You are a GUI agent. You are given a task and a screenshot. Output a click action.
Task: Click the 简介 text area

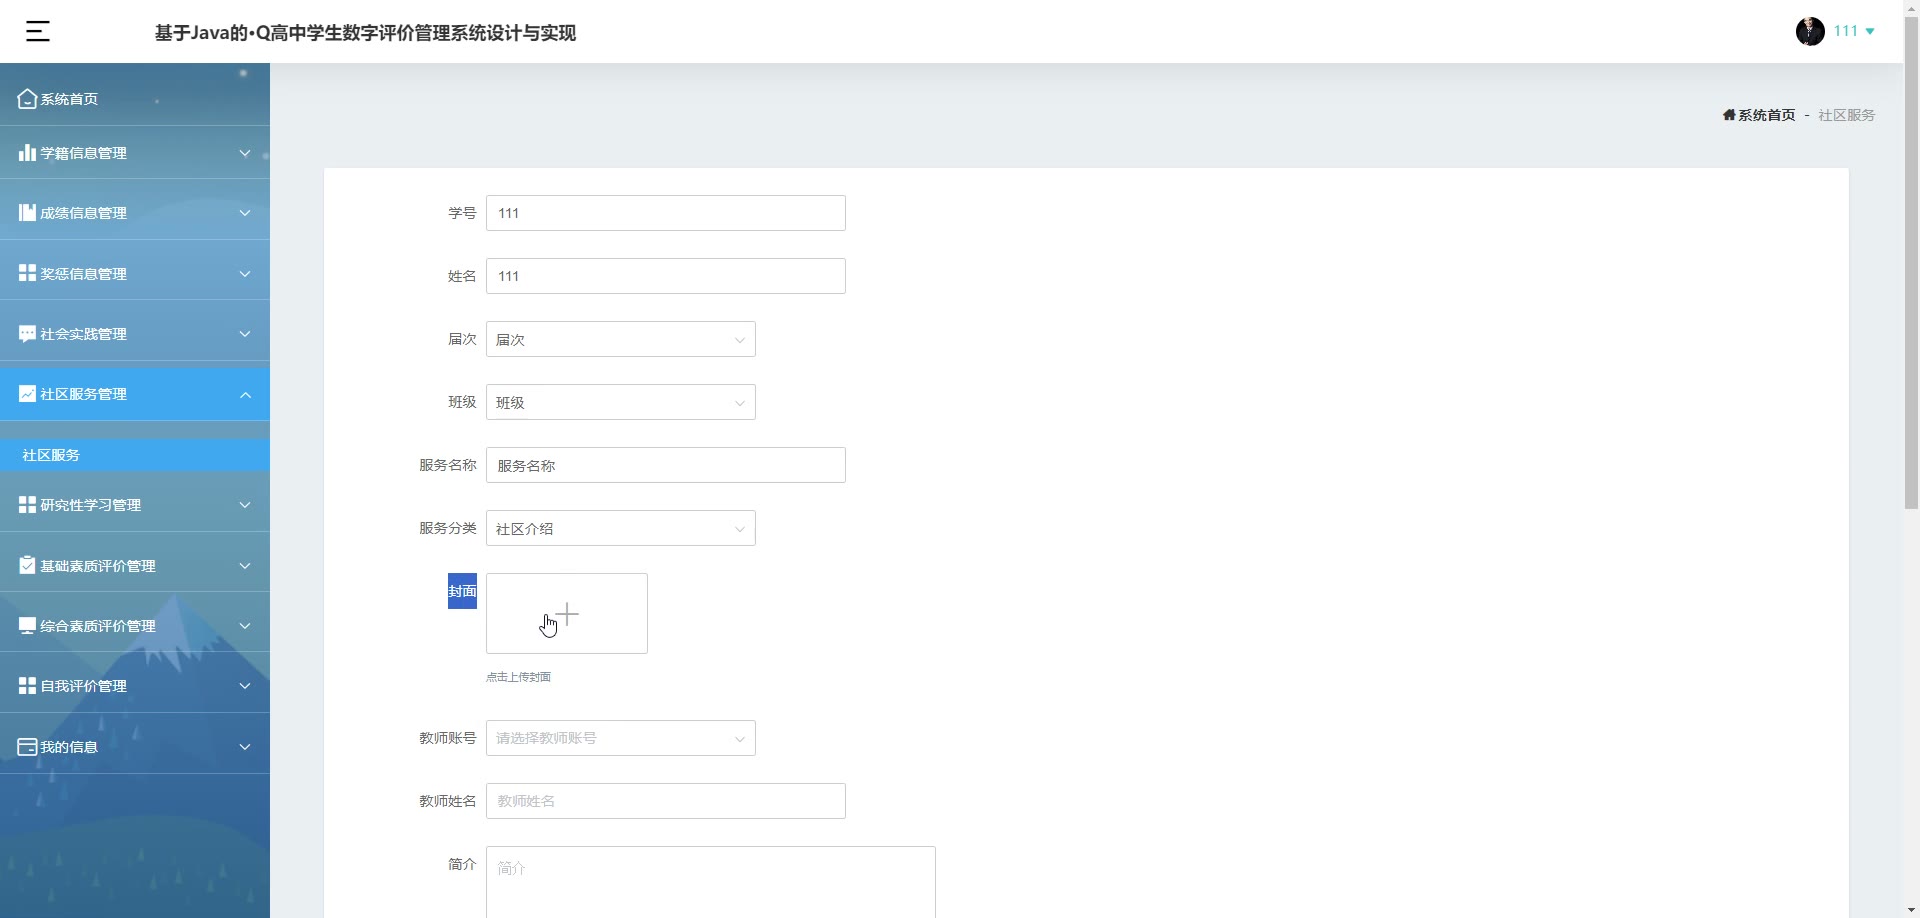[x=711, y=882]
